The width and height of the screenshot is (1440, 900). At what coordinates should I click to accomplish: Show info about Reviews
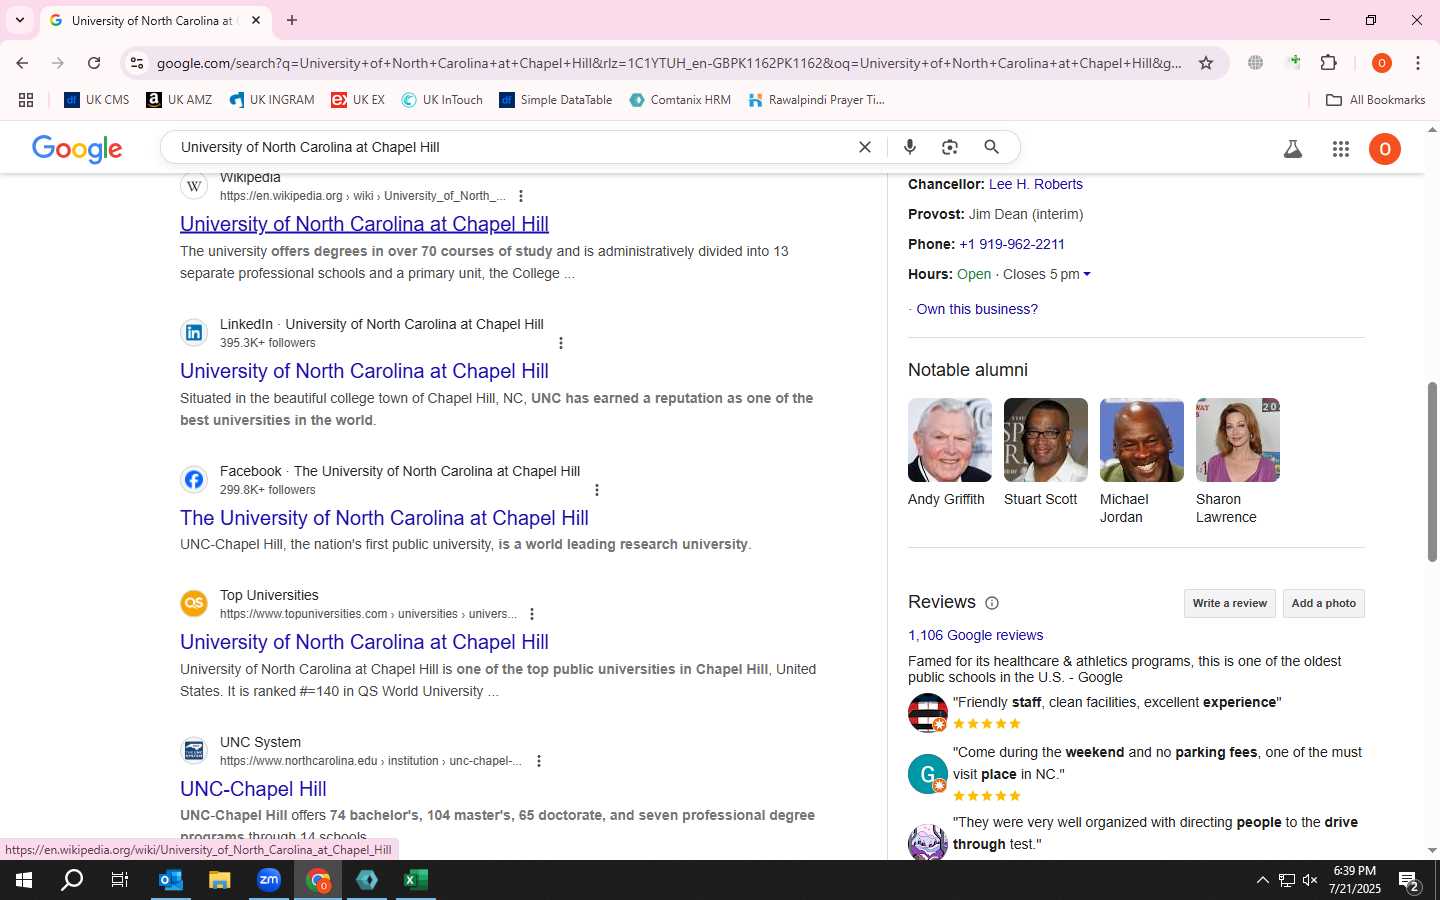point(992,603)
